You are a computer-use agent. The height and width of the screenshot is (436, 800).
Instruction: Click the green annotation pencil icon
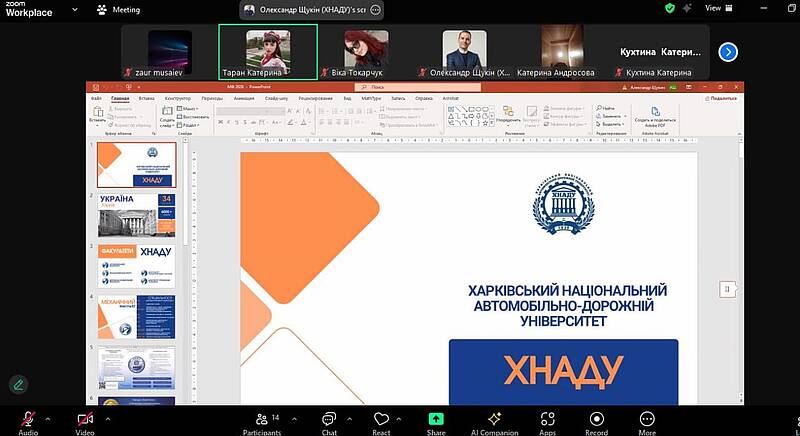tap(17, 384)
